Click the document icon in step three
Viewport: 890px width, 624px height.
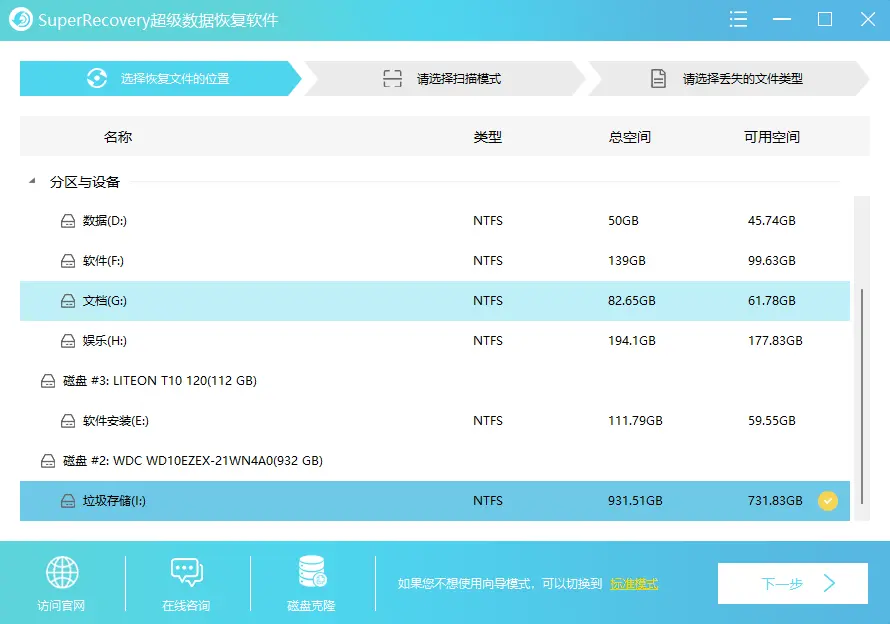tap(658, 78)
